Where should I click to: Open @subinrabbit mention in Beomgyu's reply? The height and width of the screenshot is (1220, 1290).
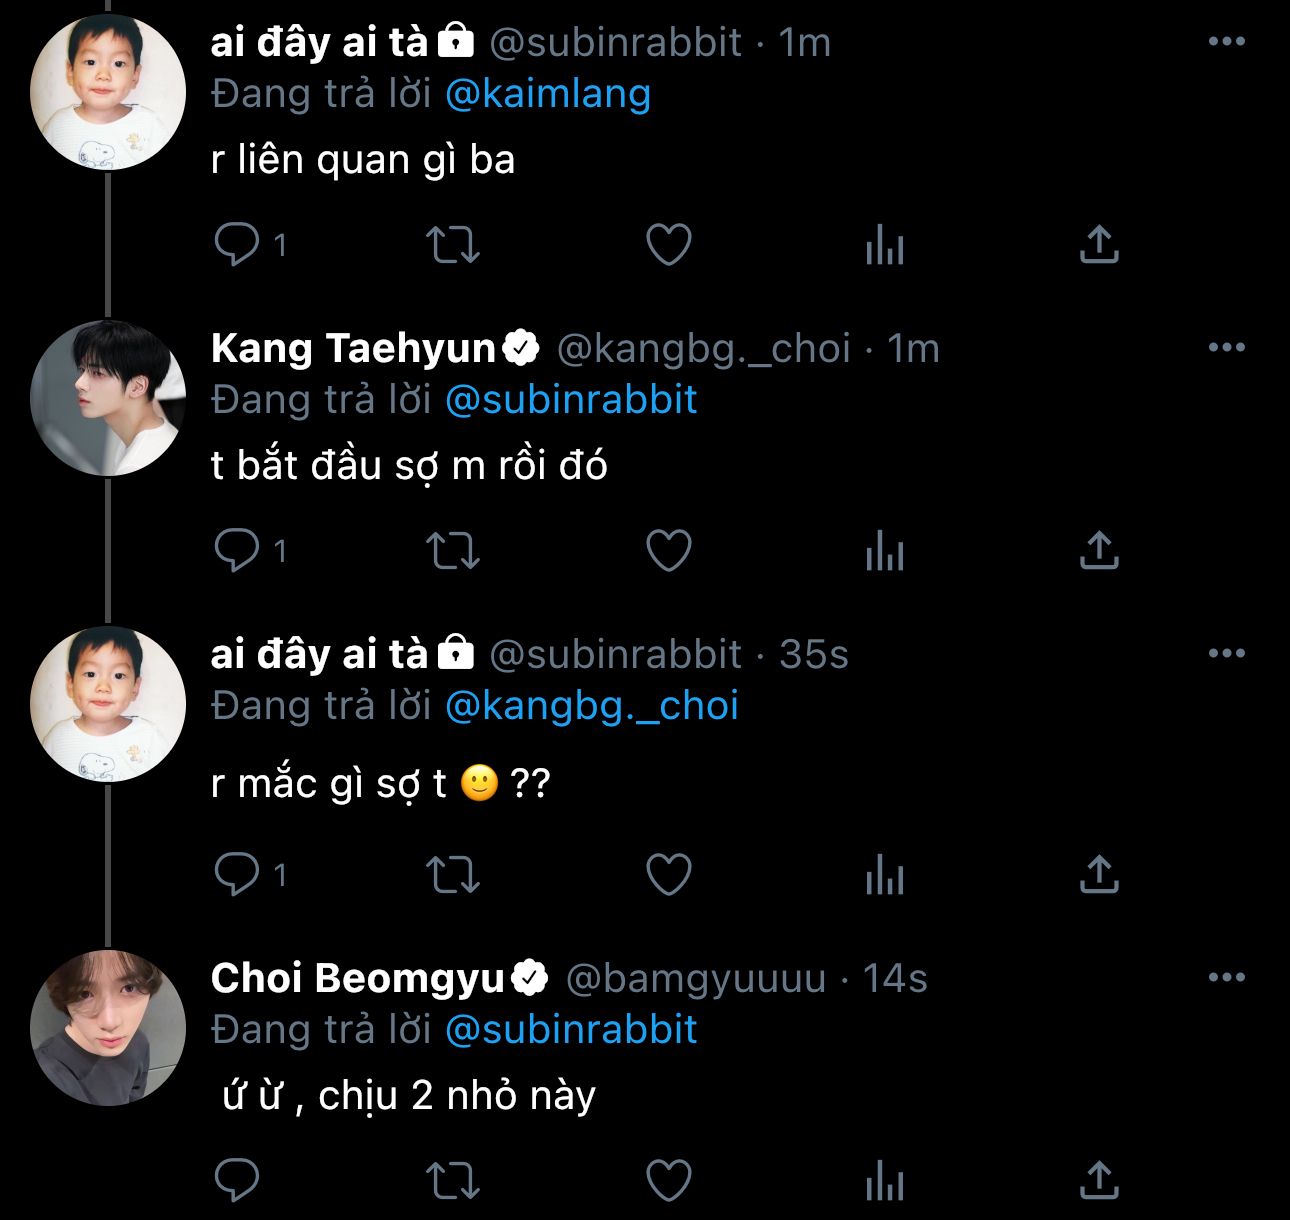[x=570, y=1030]
